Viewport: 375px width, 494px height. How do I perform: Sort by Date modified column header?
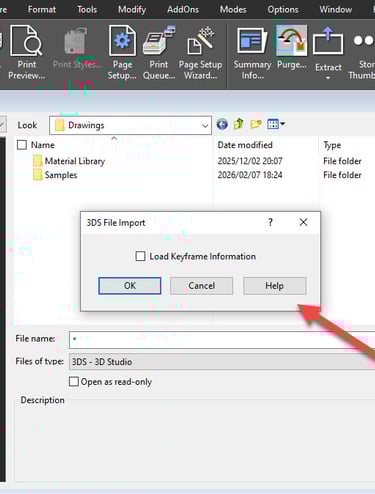245,145
